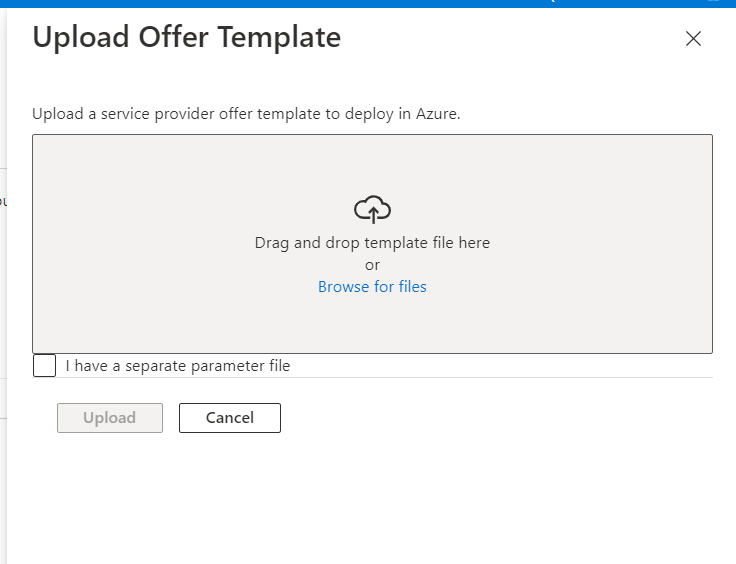Click the 'or' text in the drop zone
This screenshot has width=736, height=564.
tap(372, 265)
